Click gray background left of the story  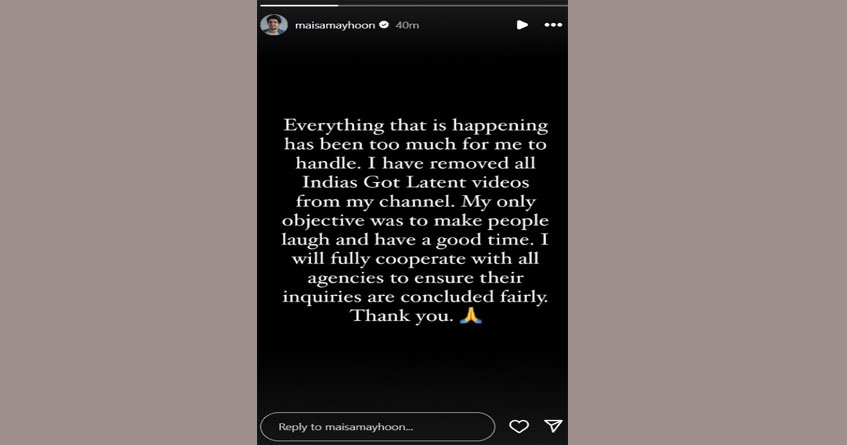(128, 222)
